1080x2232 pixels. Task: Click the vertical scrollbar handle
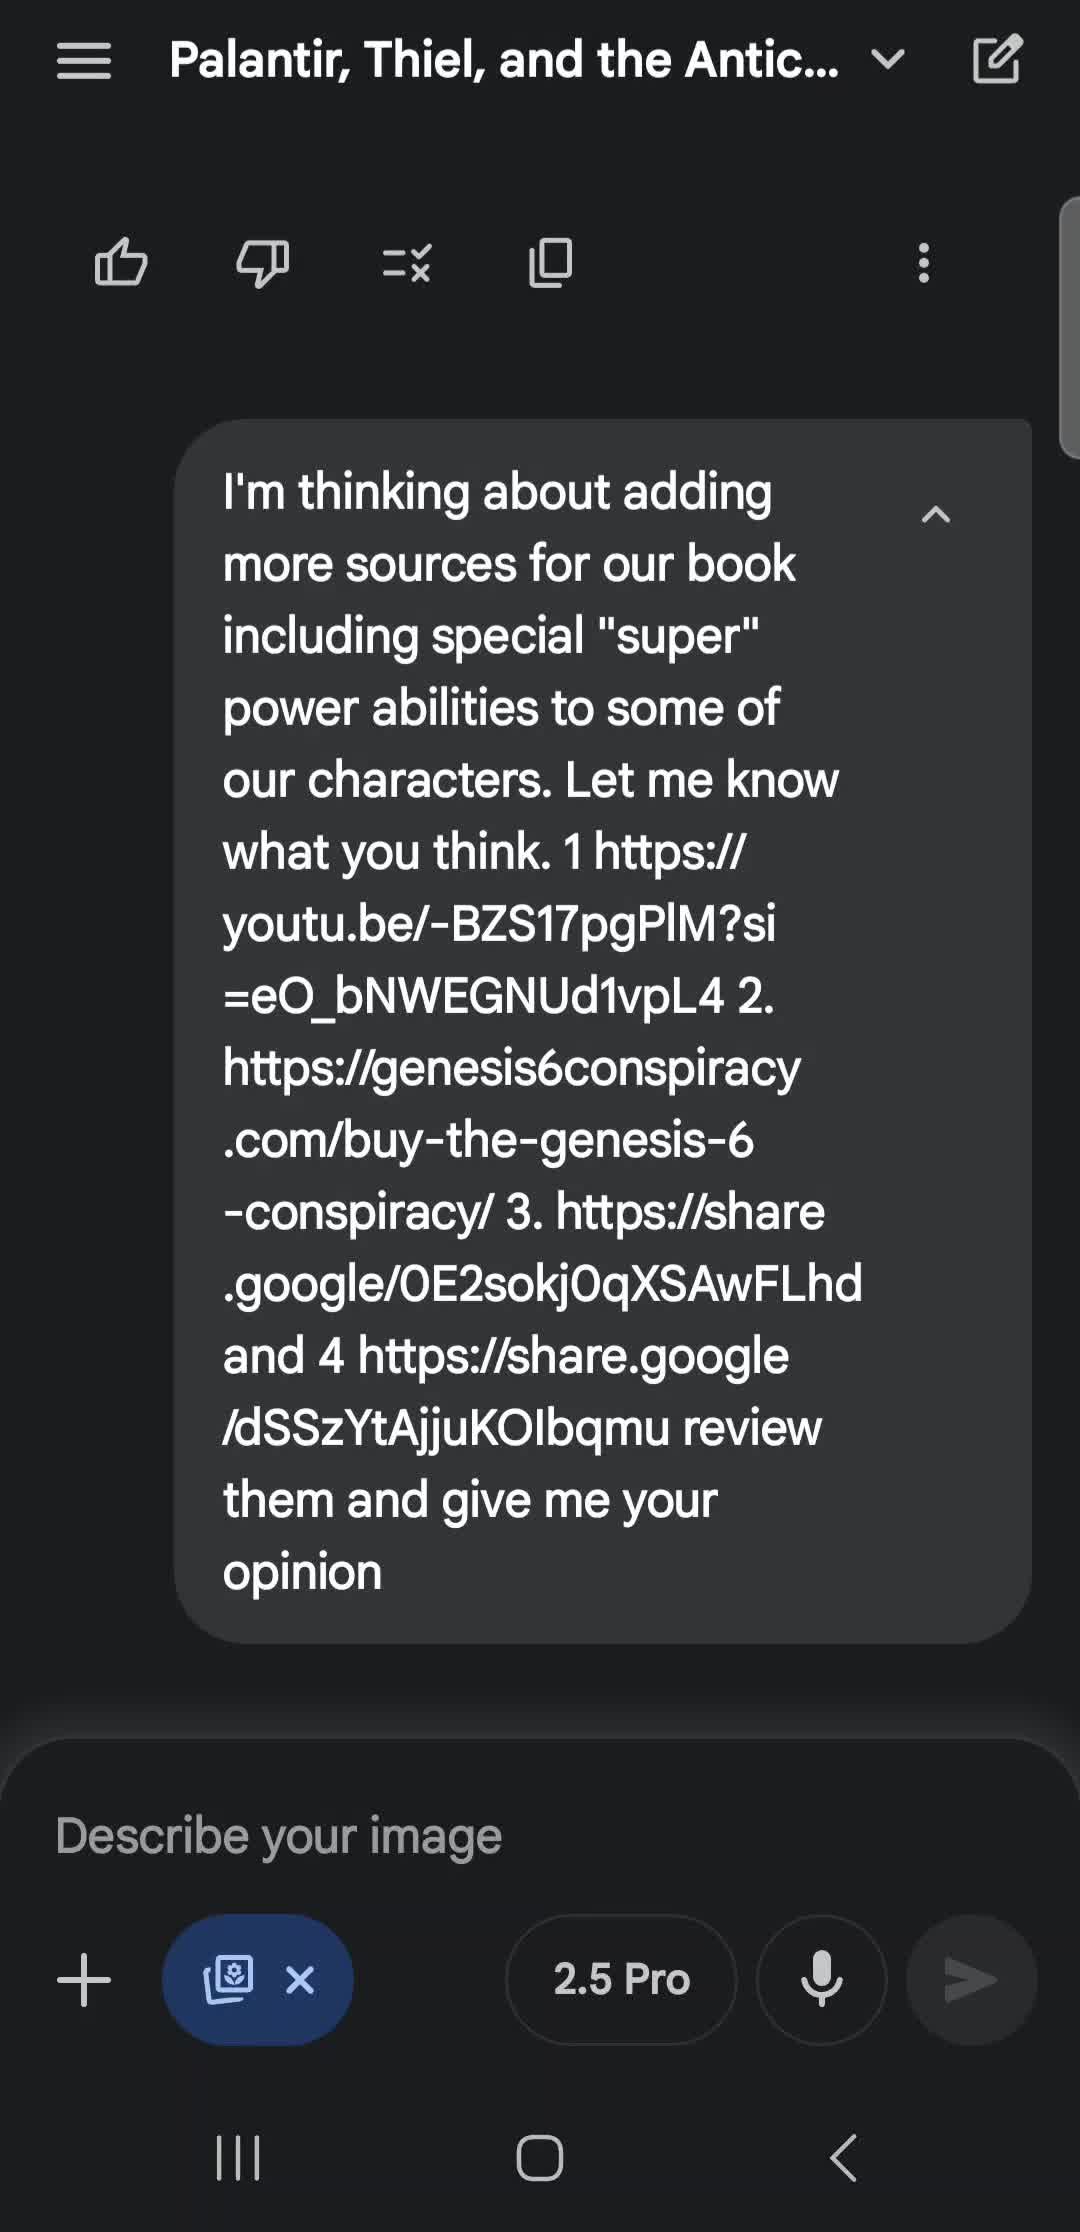coord(1069,330)
